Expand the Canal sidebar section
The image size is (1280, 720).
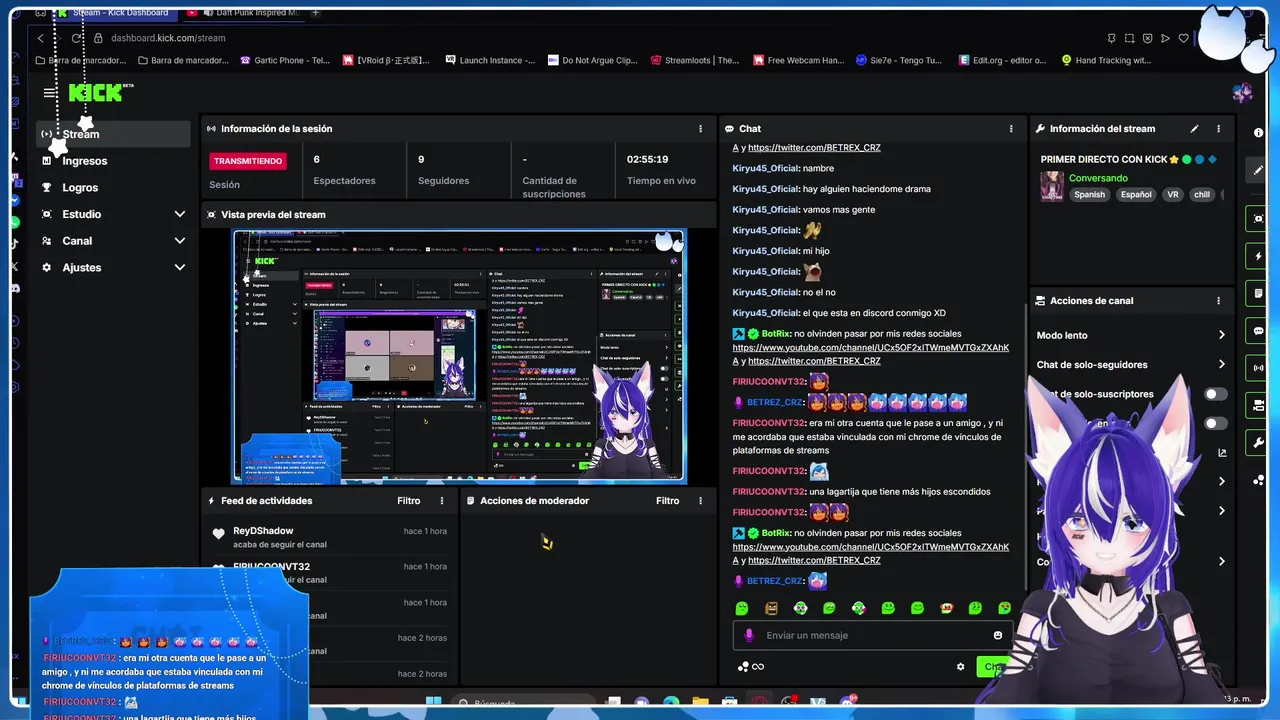coord(180,241)
